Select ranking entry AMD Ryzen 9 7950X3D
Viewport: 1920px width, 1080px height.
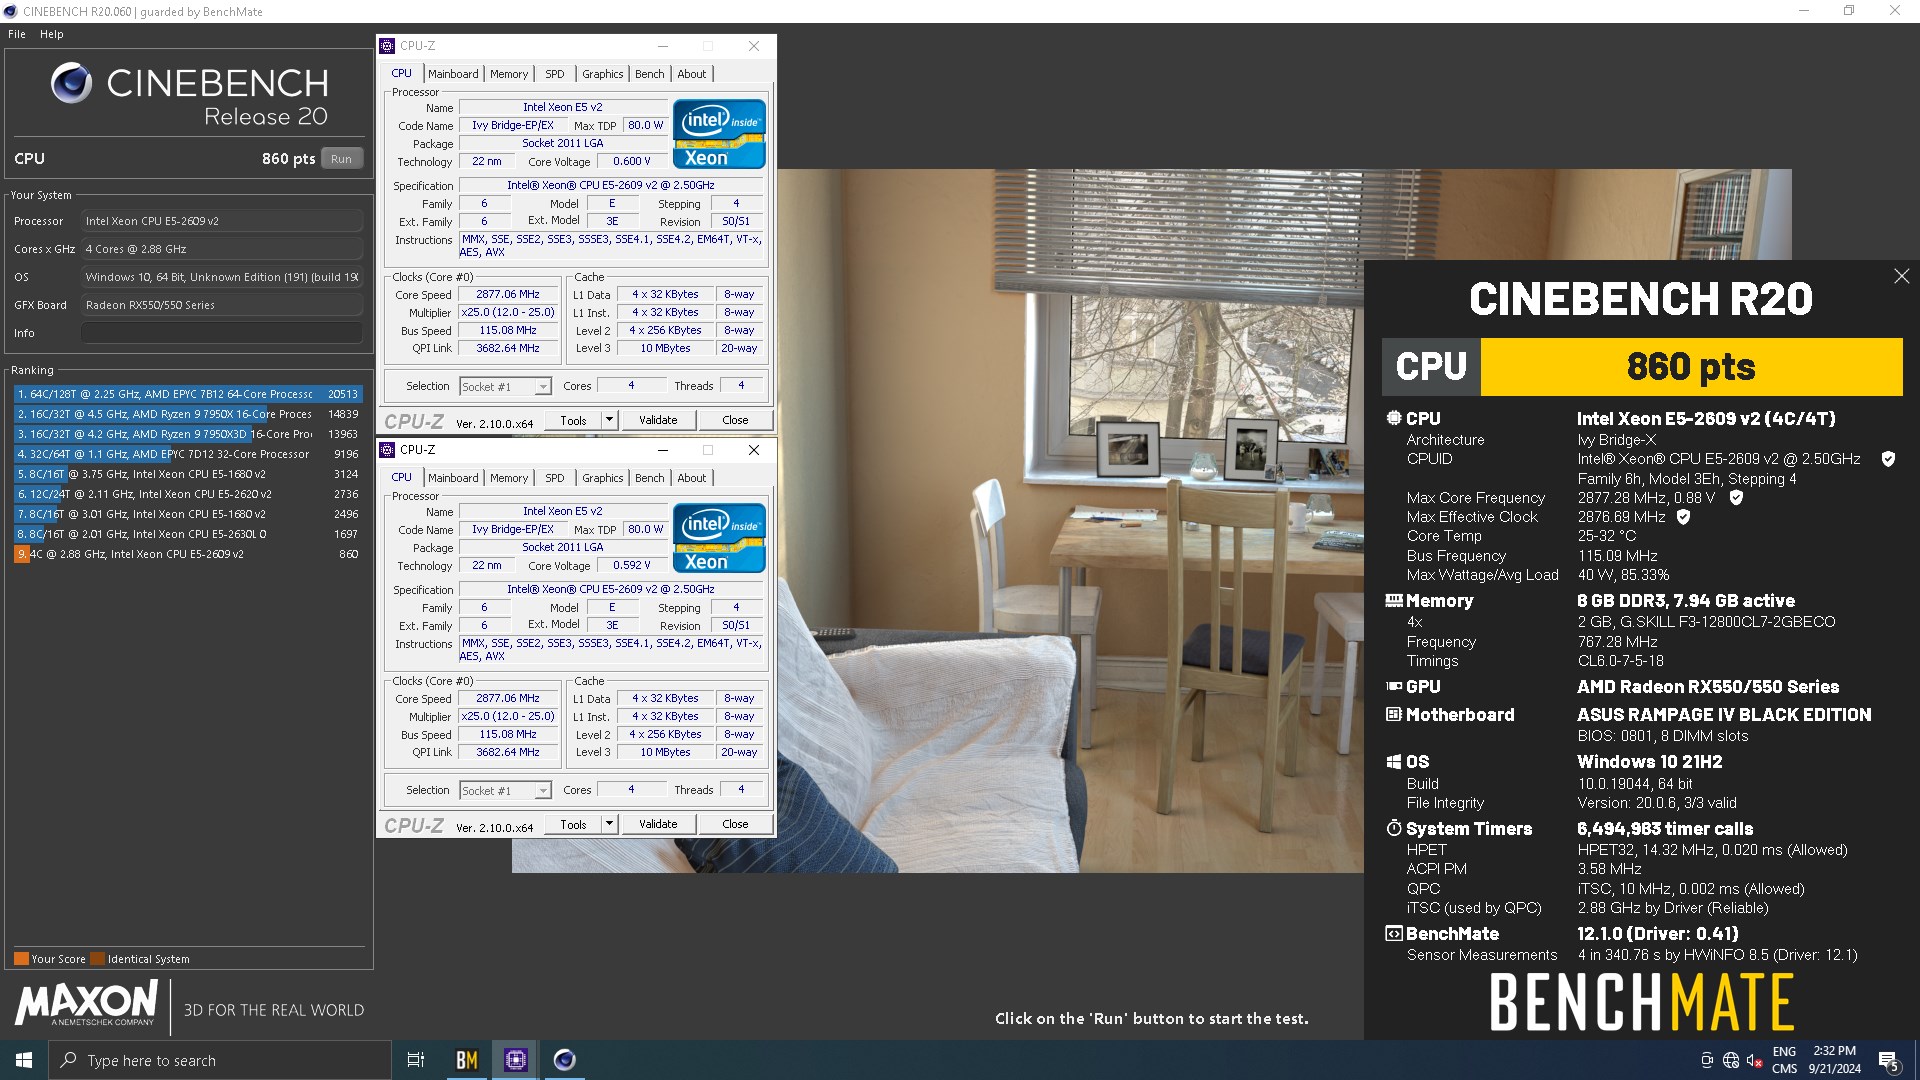coord(188,434)
